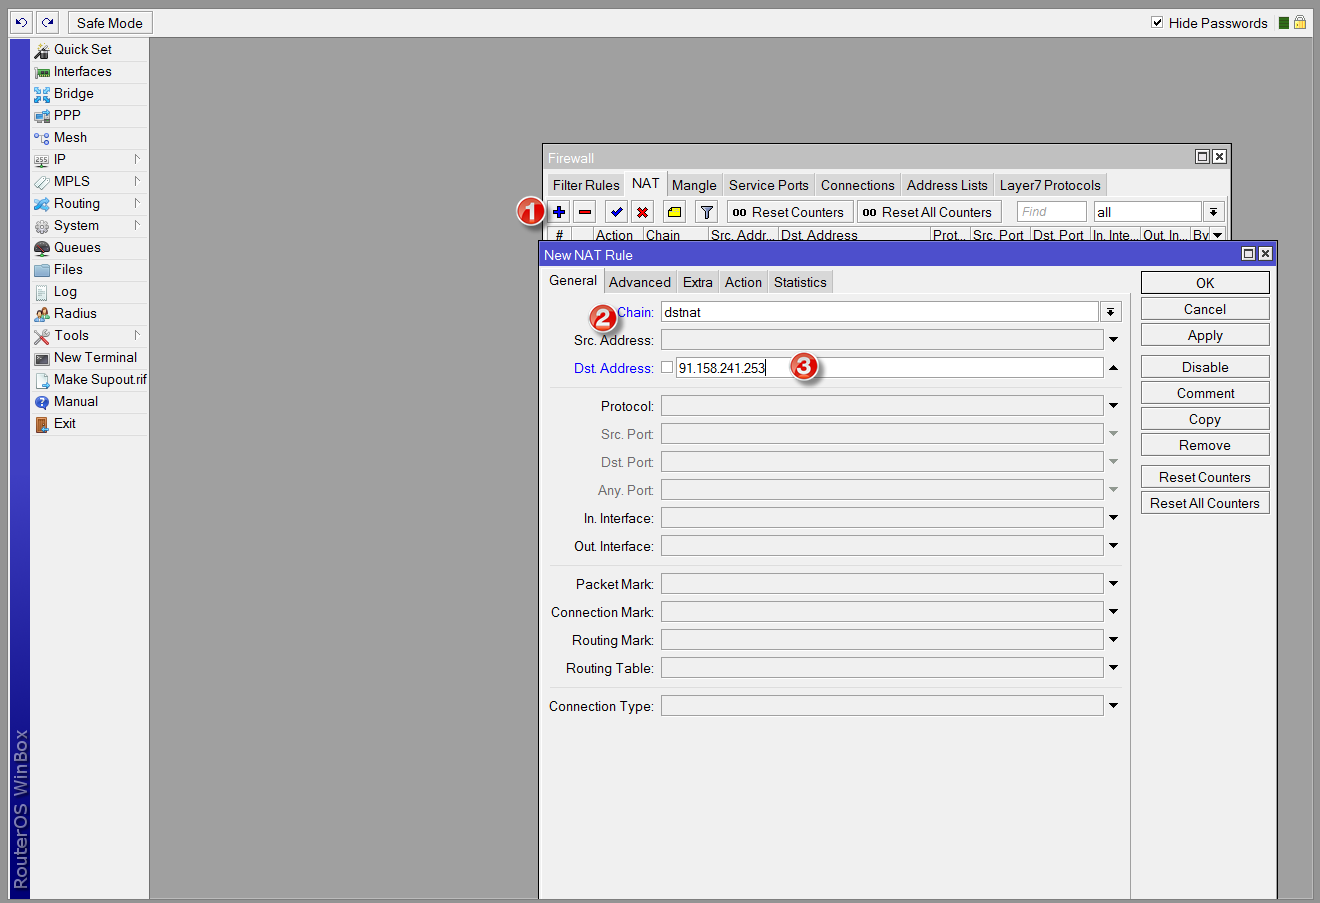Click the OK button

click(x=1205, y=283)
